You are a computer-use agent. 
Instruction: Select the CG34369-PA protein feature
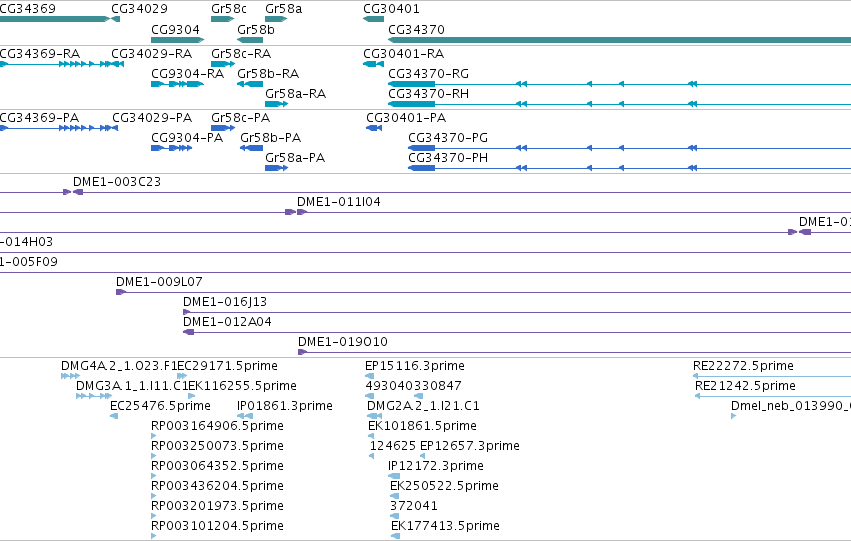pyautogui.click(x=54, y=128)
